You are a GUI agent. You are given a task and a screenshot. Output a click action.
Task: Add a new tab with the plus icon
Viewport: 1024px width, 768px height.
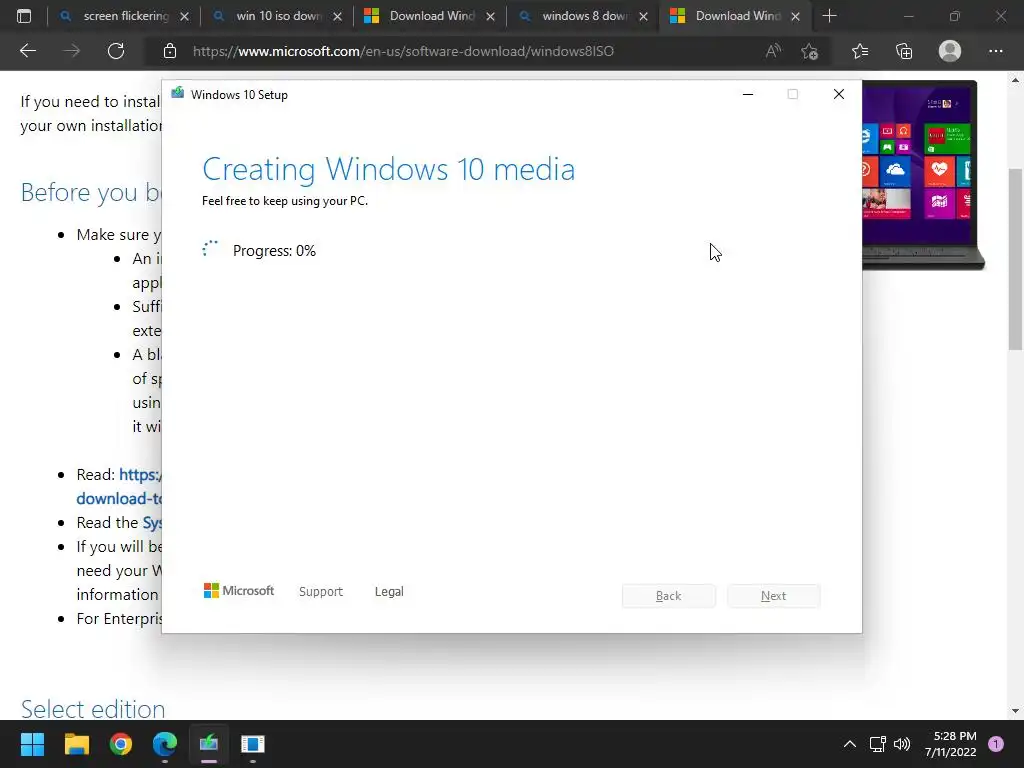point(829,16)
